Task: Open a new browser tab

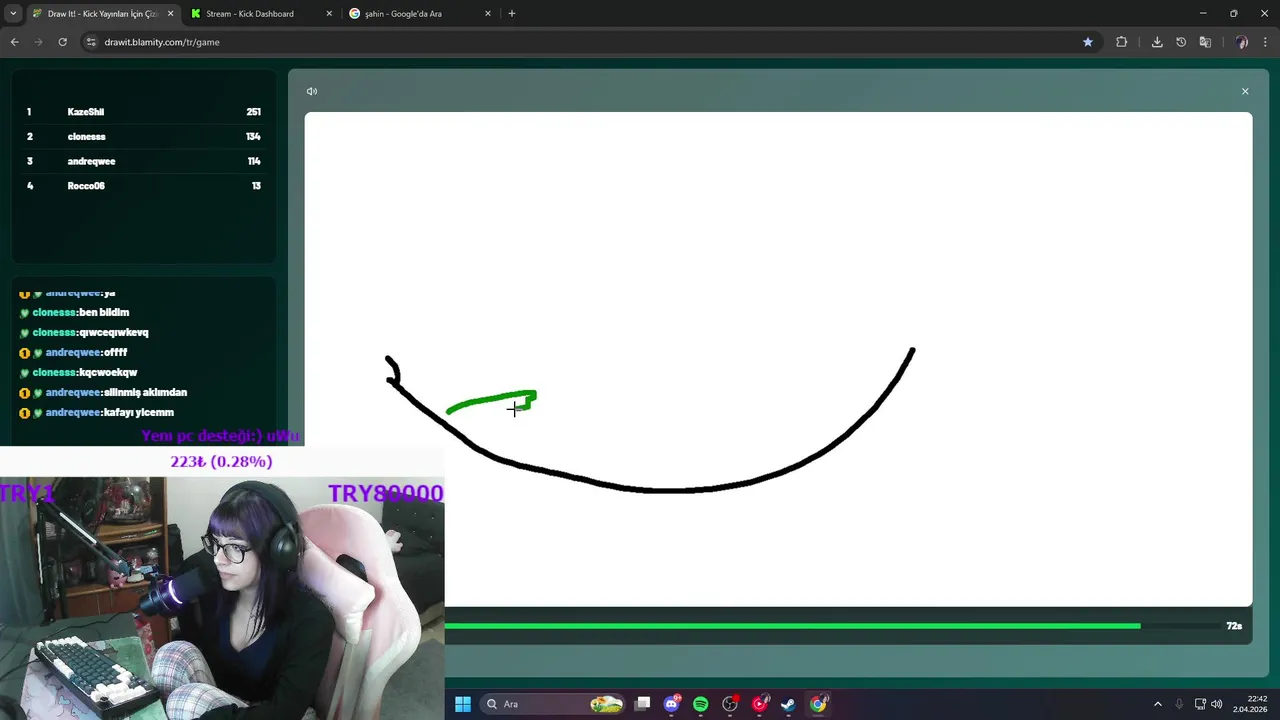Action: coord(512,14)
